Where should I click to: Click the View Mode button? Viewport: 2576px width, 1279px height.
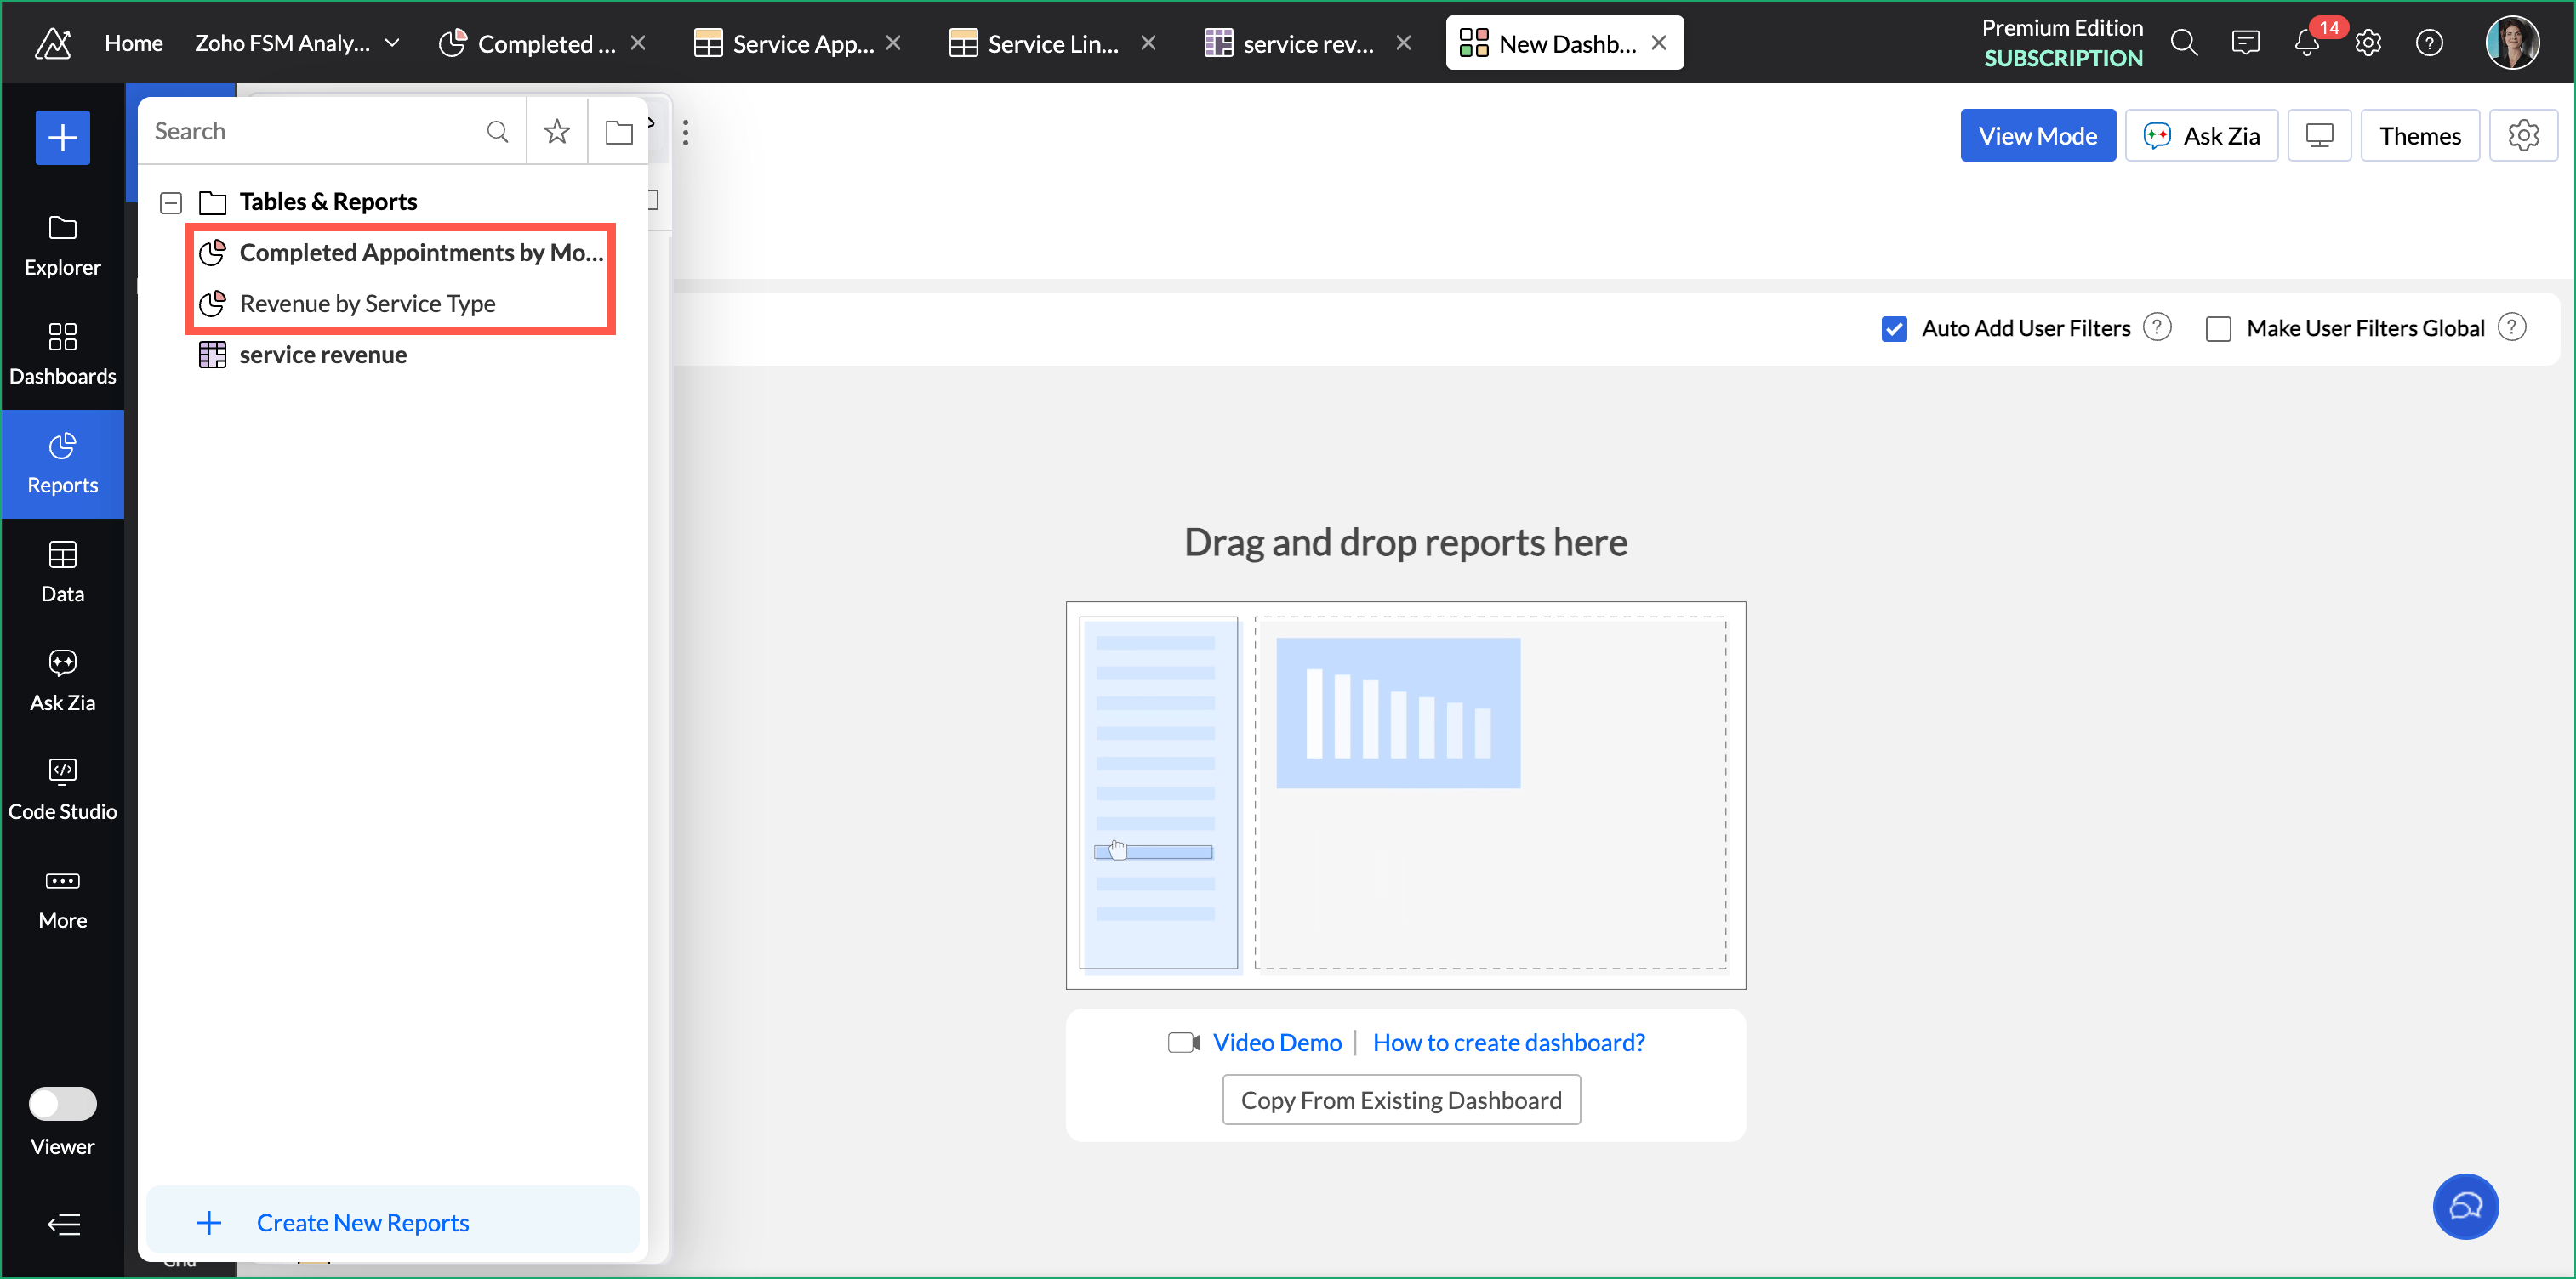pos(2037,135)
